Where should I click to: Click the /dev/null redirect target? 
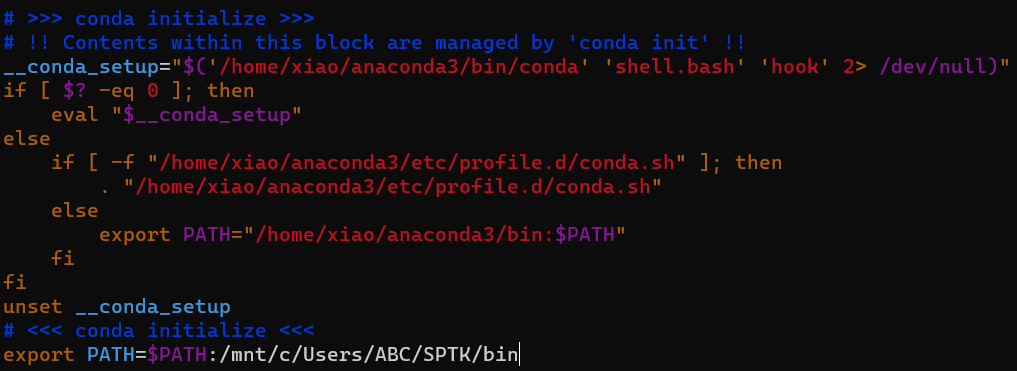click(x=934, y=66)
